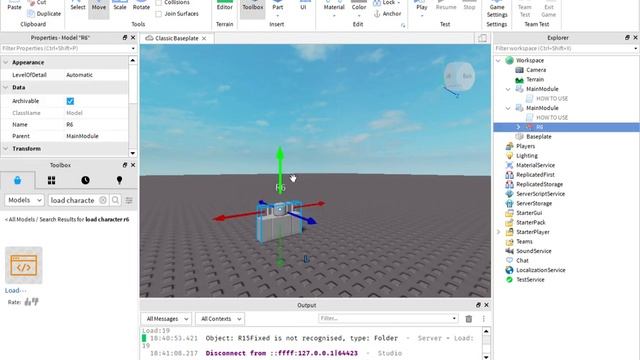
Task: Close the Classic Baseplate tab
Action: (204, 38)
